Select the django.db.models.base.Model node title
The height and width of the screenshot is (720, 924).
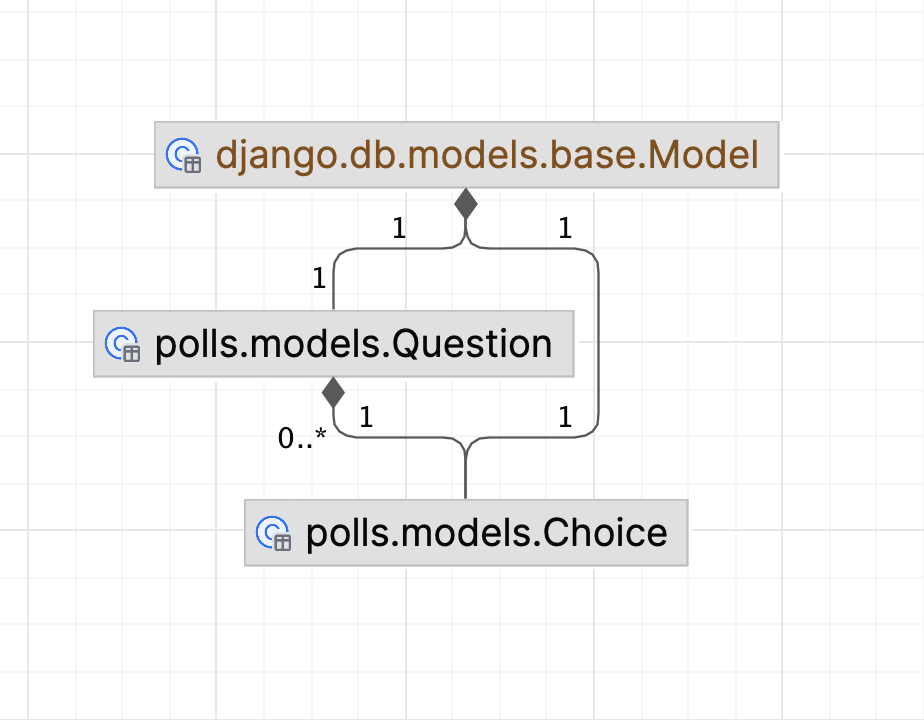tap(487, 155)
